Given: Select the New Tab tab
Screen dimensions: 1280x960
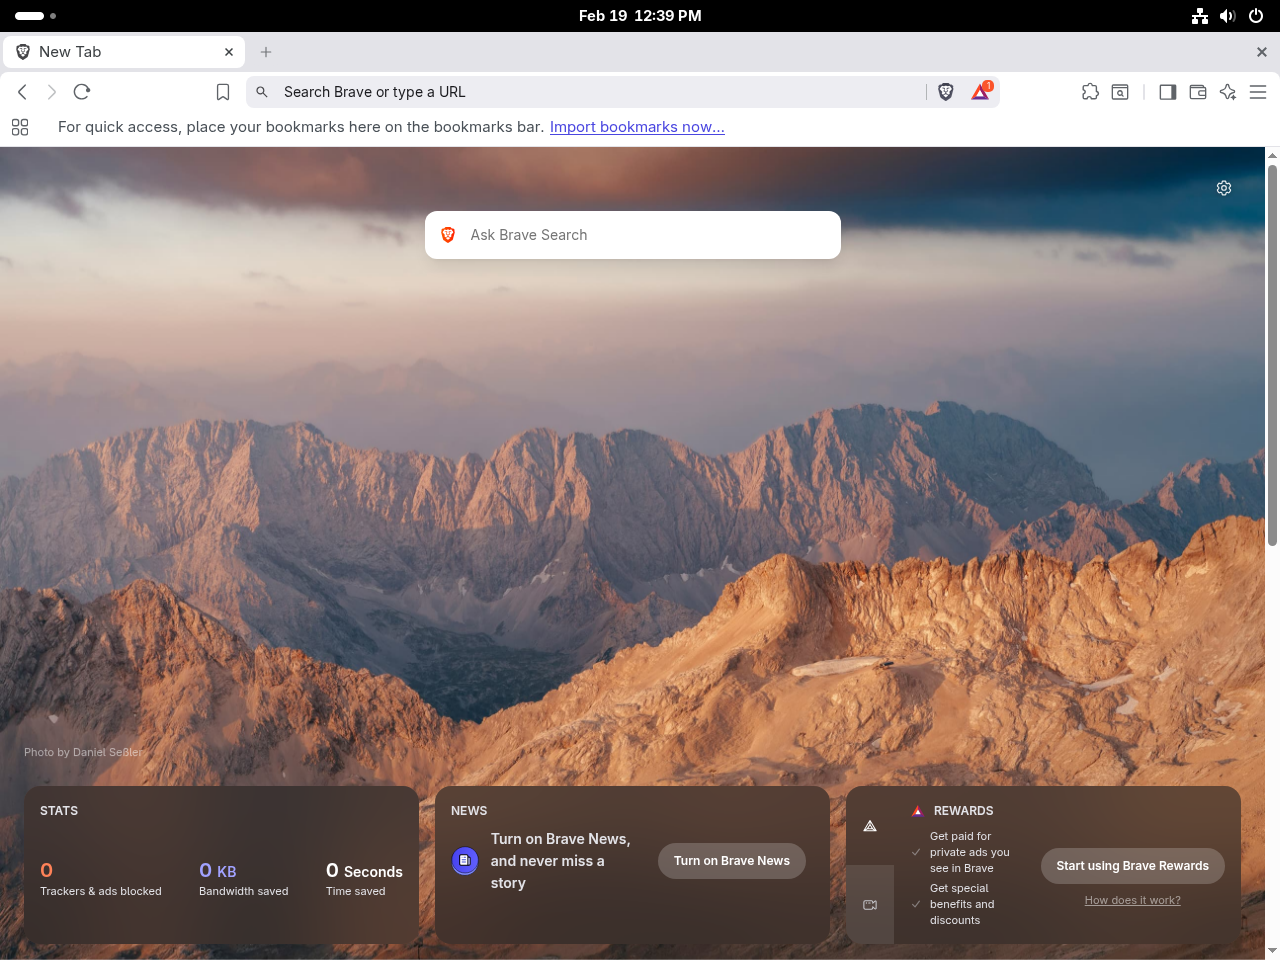Looking at the screenshot, I should click(120, 51).
